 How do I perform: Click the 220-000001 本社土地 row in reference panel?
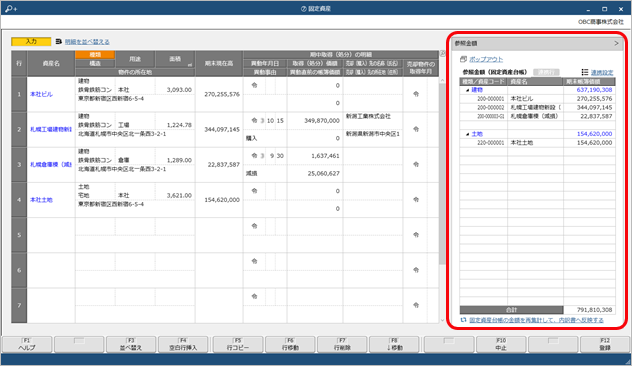(537, 143)
